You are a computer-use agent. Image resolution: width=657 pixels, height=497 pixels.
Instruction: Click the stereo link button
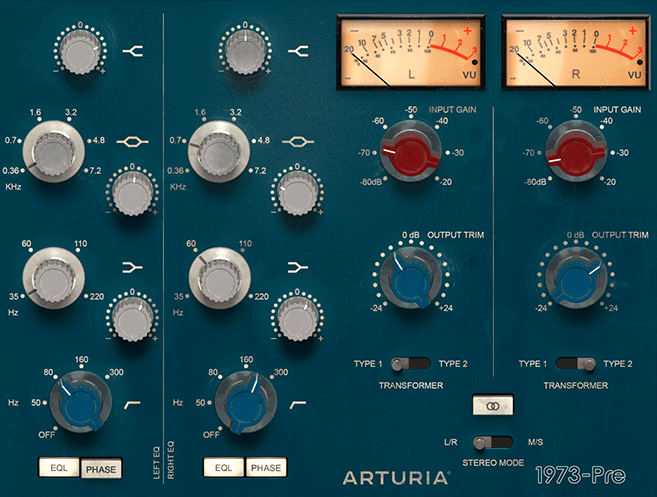[x=493, y=405]
